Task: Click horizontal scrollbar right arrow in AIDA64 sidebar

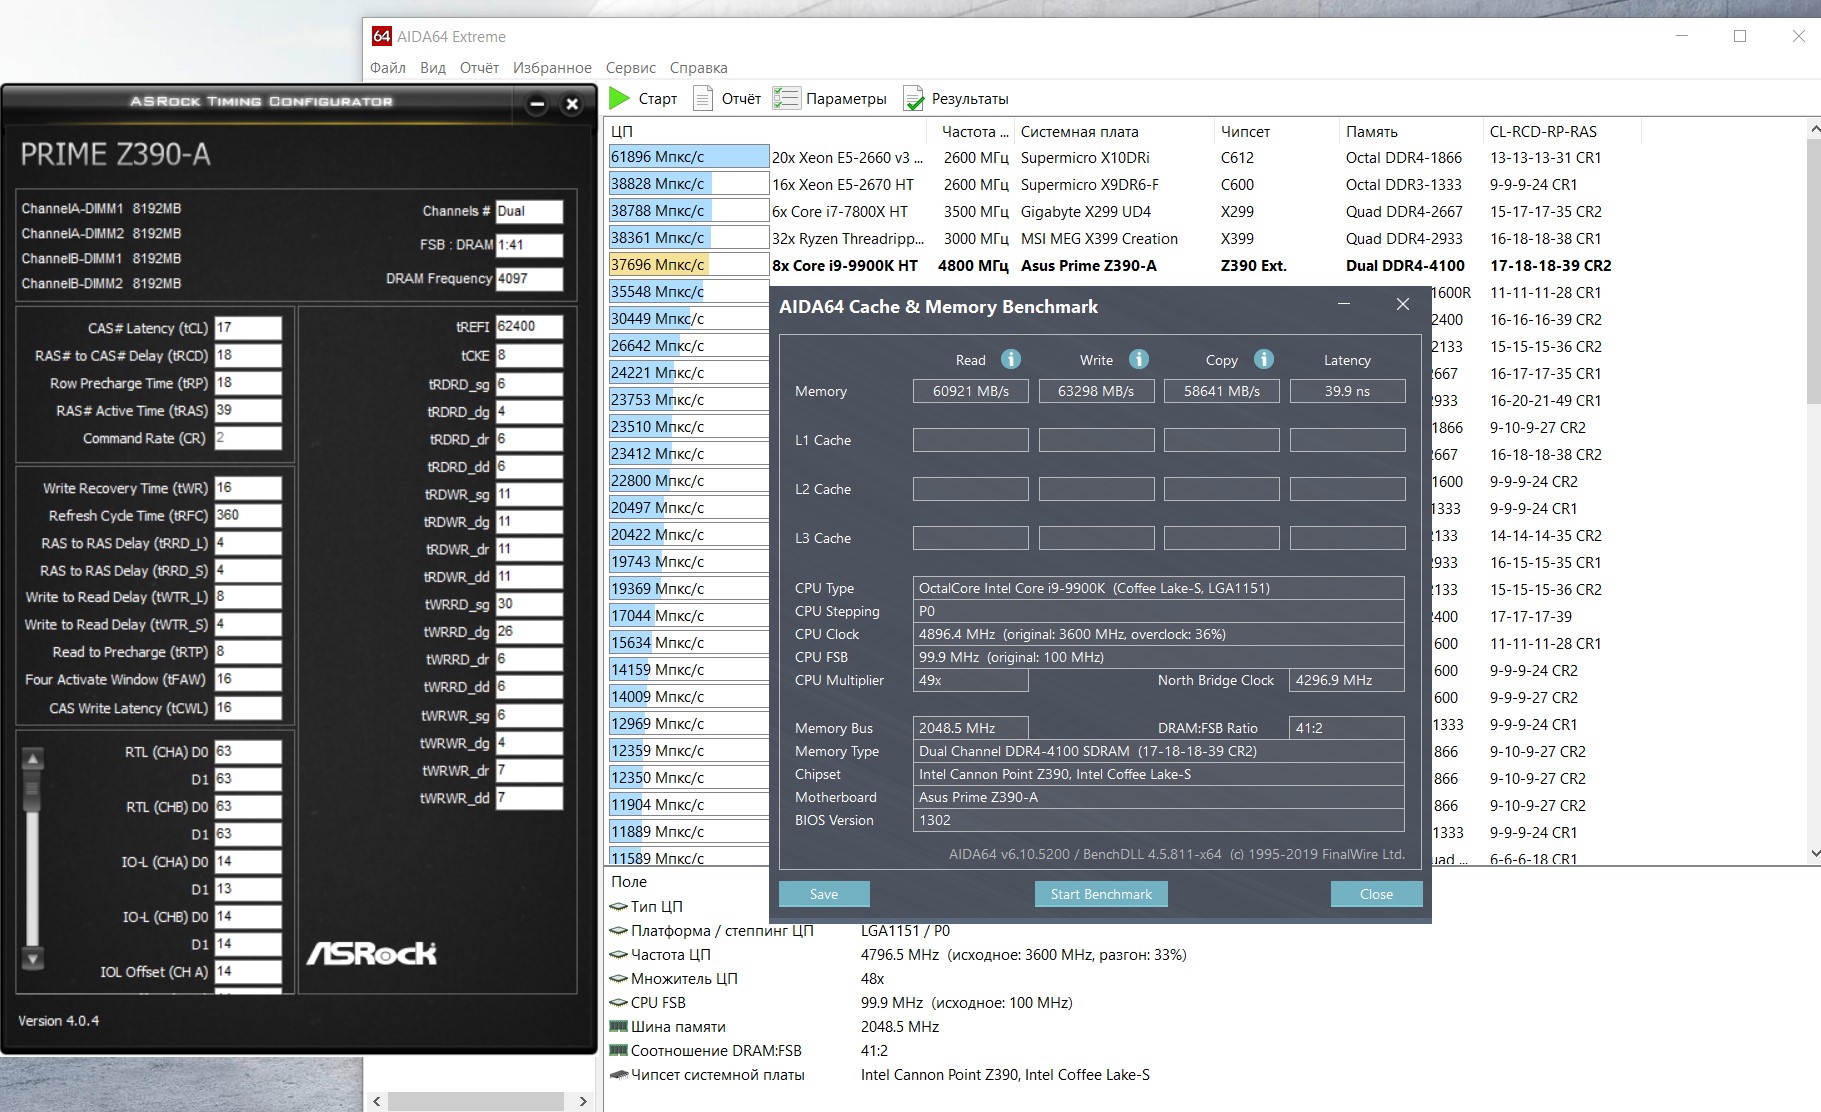Action: point(583,1101)
